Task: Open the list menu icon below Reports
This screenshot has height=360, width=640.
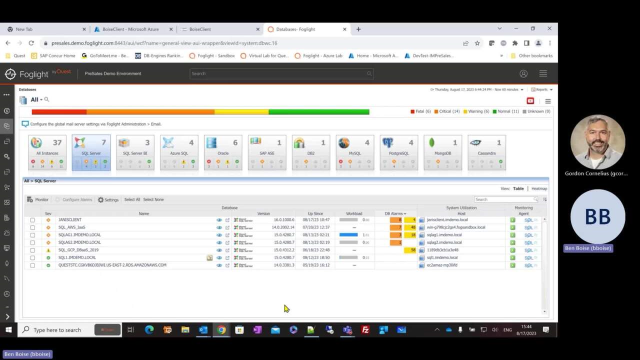Action: [x=548, y=101]
